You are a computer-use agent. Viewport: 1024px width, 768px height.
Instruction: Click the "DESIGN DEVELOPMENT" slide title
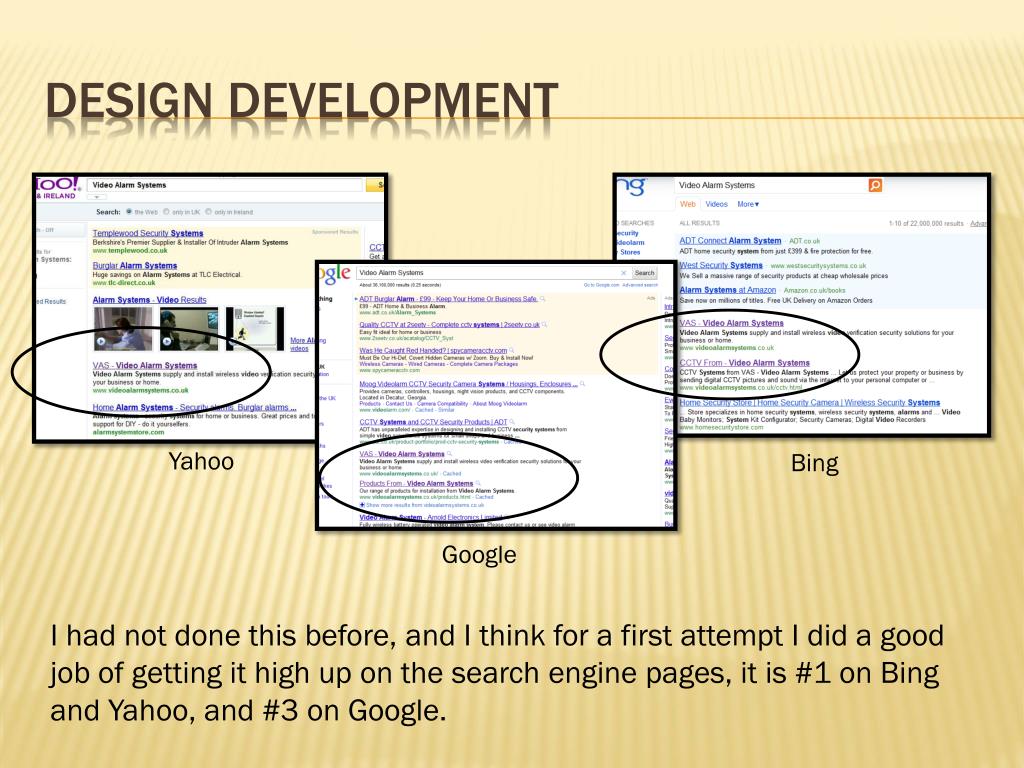[x=302, y=101]
